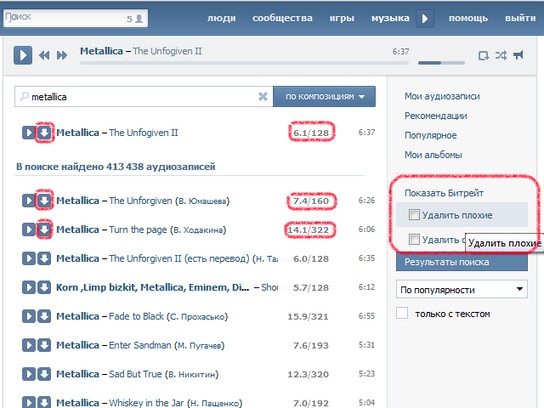Select the Результаты поиска tab
This screenshot has width=544, height=408.
point(462,262)
